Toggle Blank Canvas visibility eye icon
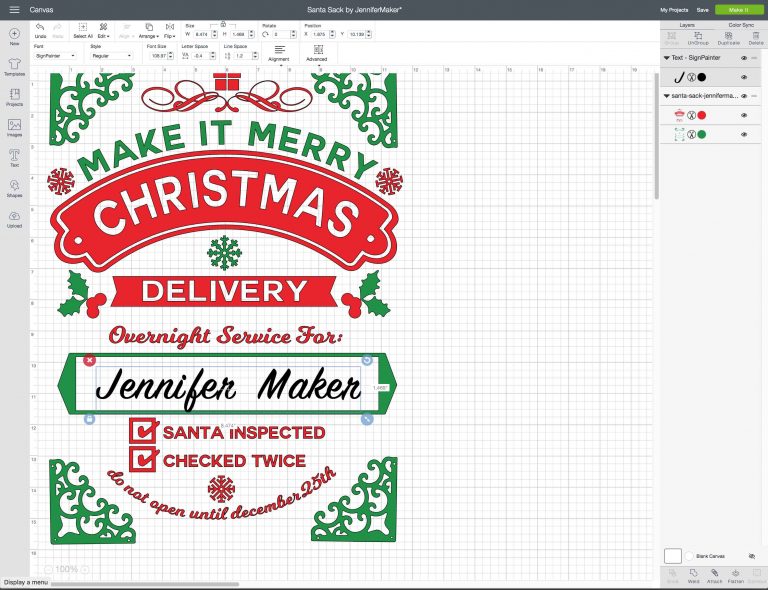This screenshot has height=590, width=768. [x=752, y=556]
